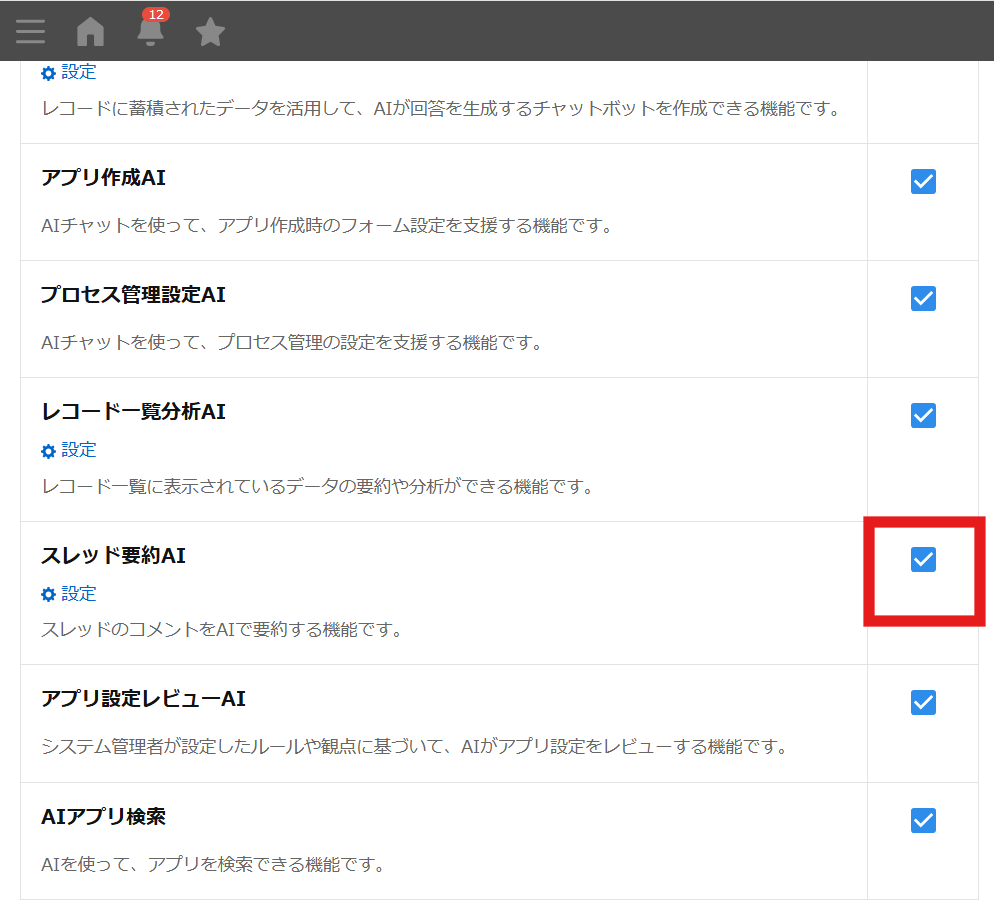
Task: Toggle the AIアプリ検索 checkbox
Action: 923,820
